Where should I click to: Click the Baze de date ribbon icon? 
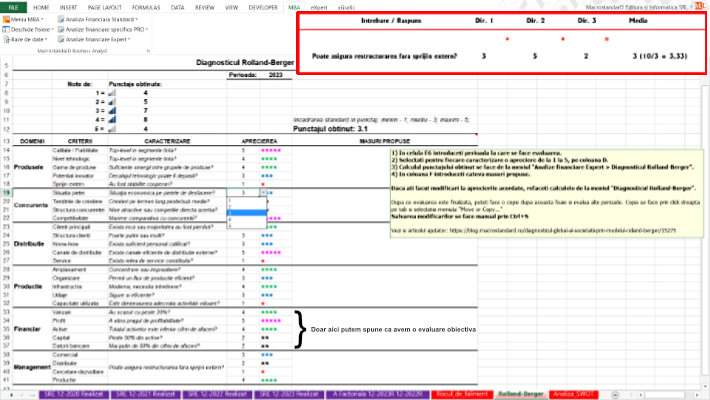(26, 39)
